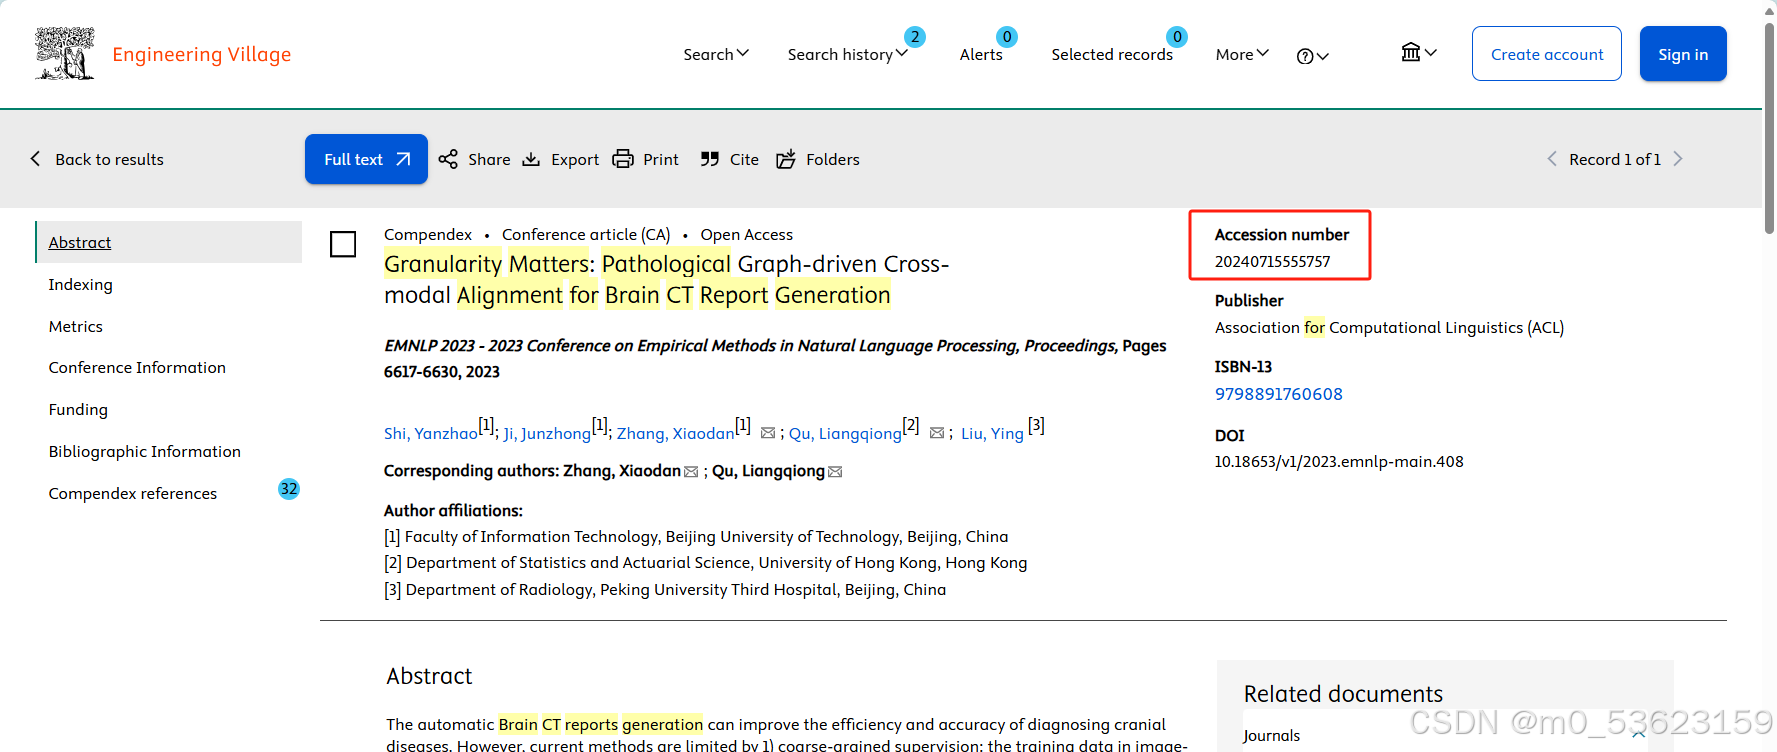Click the Back to results link
1777x752 pixels.
coord(109,159)
